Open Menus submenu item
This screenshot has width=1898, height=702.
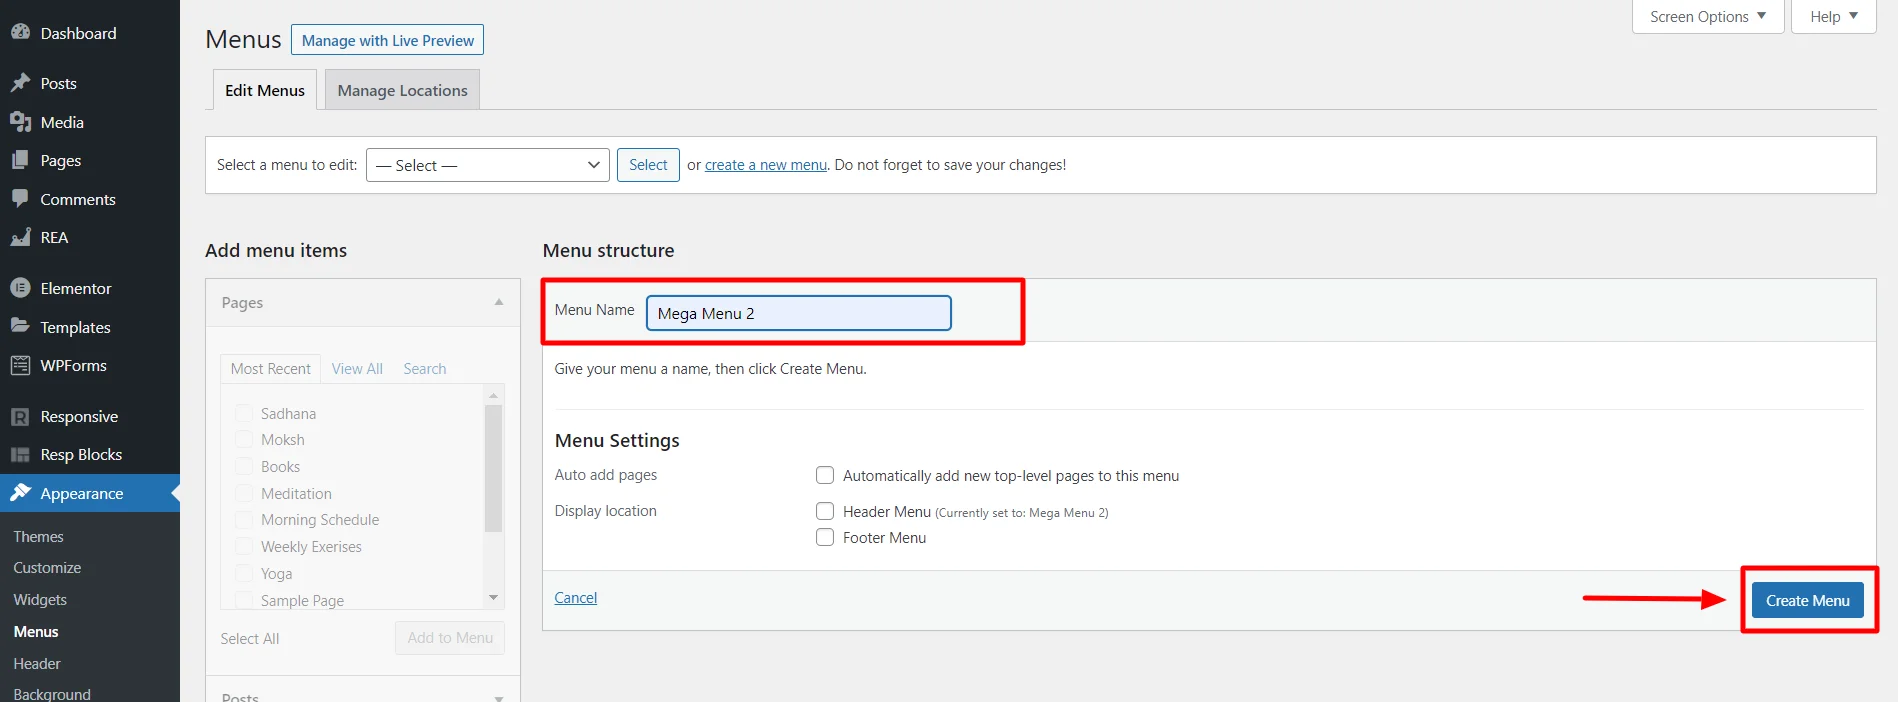point(36,631)
